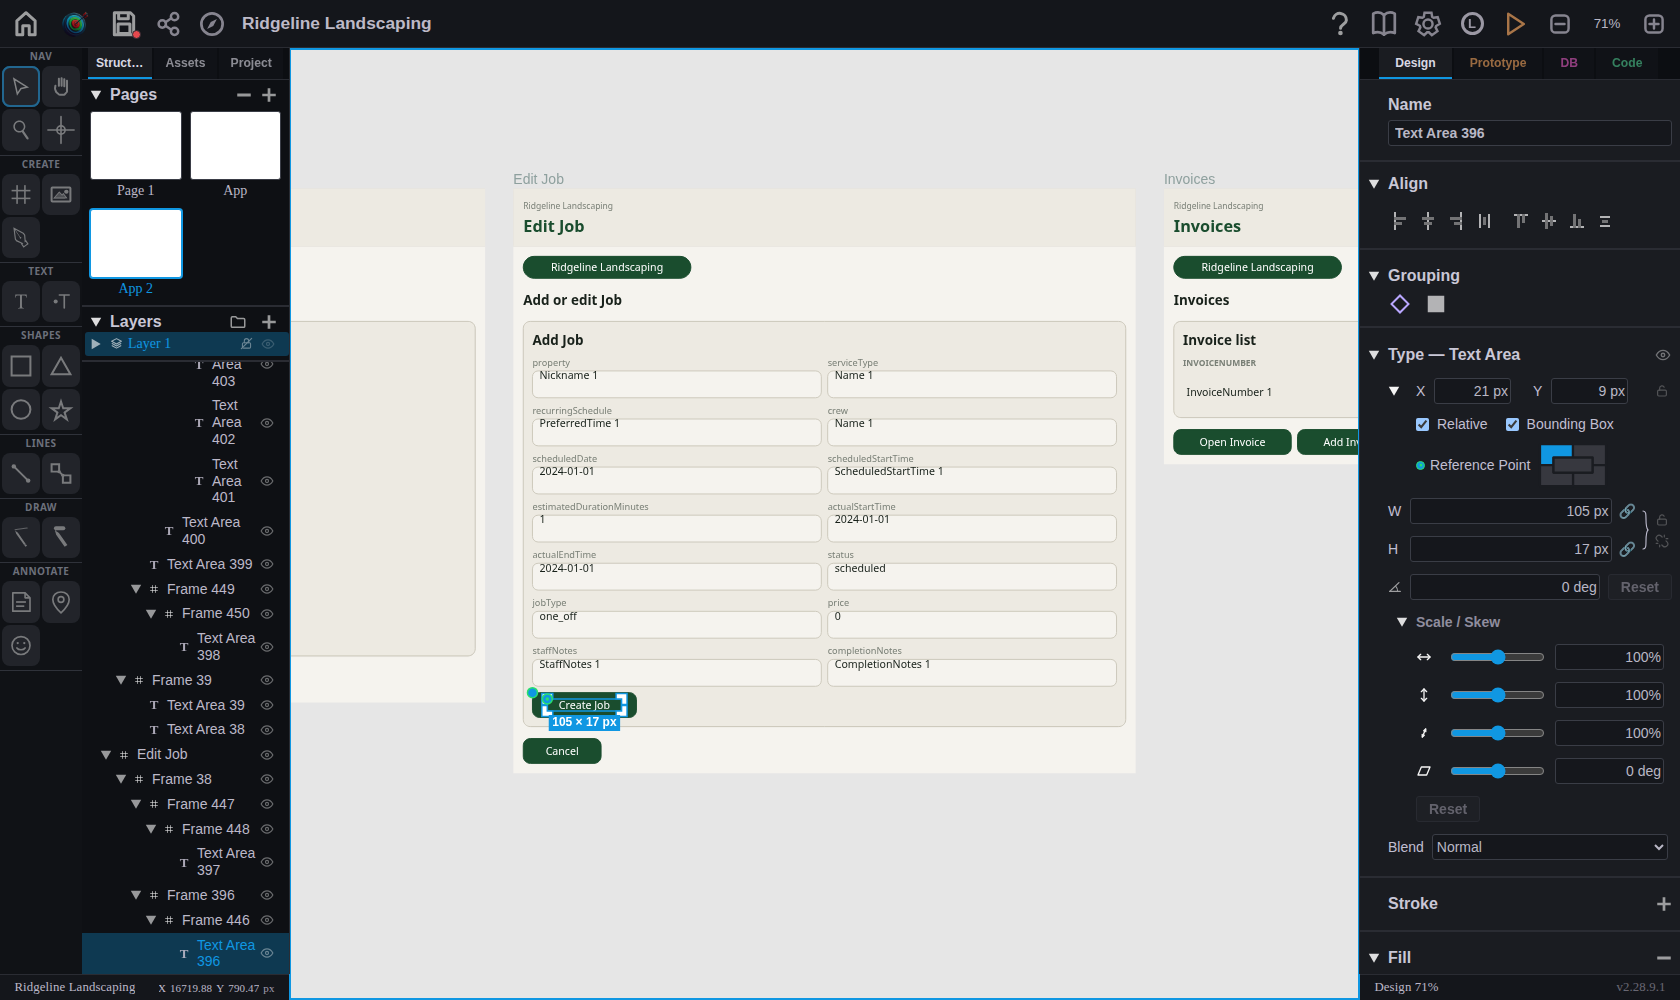Toggle the Relative checkbox

point(1422,424)
